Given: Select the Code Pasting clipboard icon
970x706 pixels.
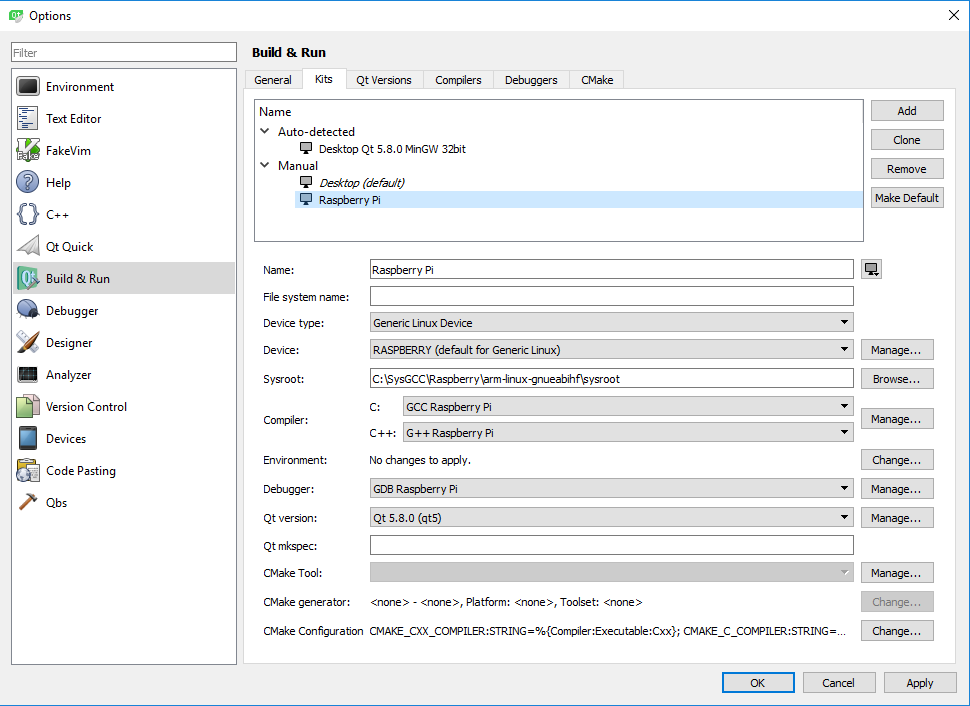Looking at the screenshot, I should click(28, 471).
